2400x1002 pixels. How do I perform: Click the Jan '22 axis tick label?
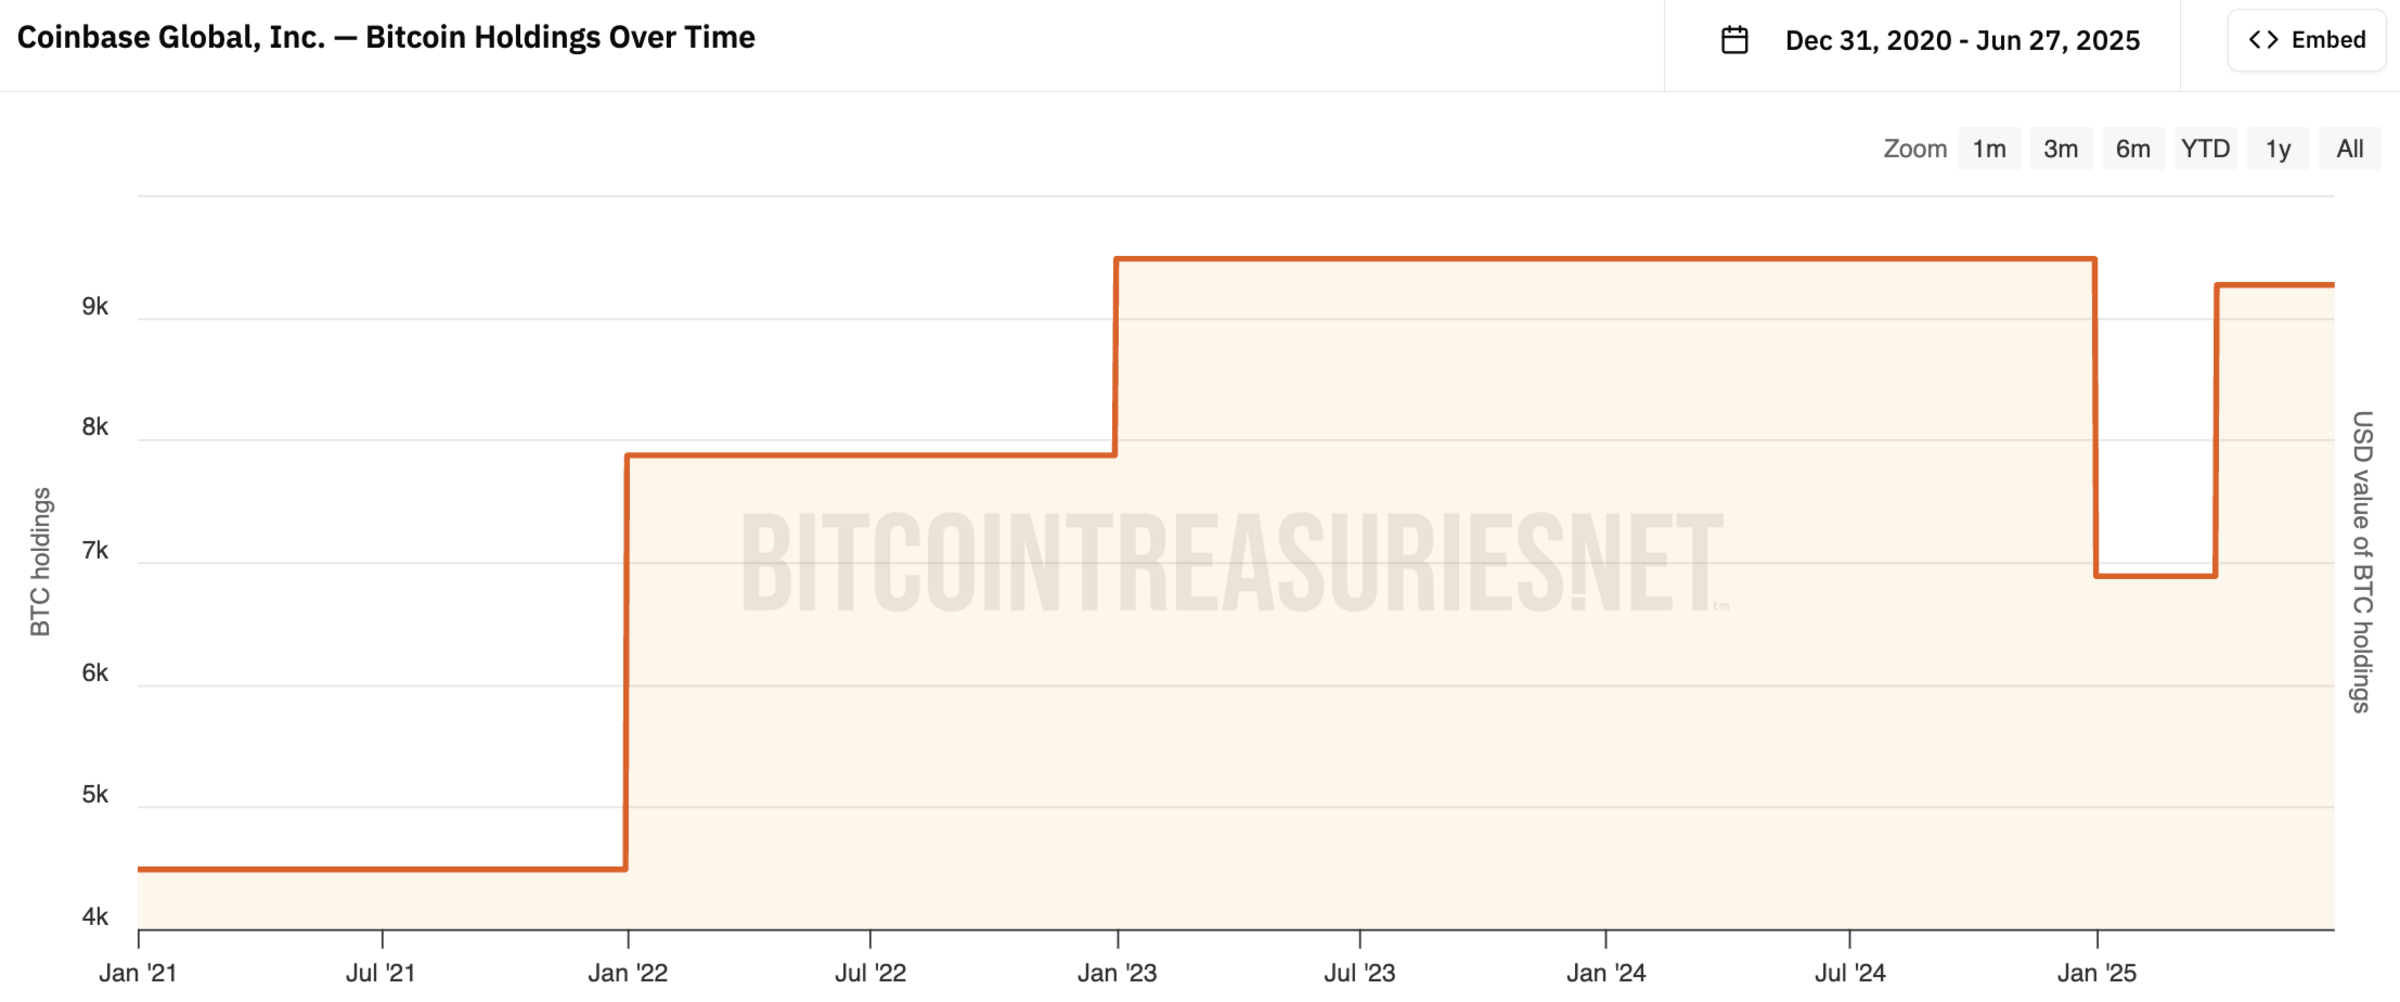coord(628,973)
